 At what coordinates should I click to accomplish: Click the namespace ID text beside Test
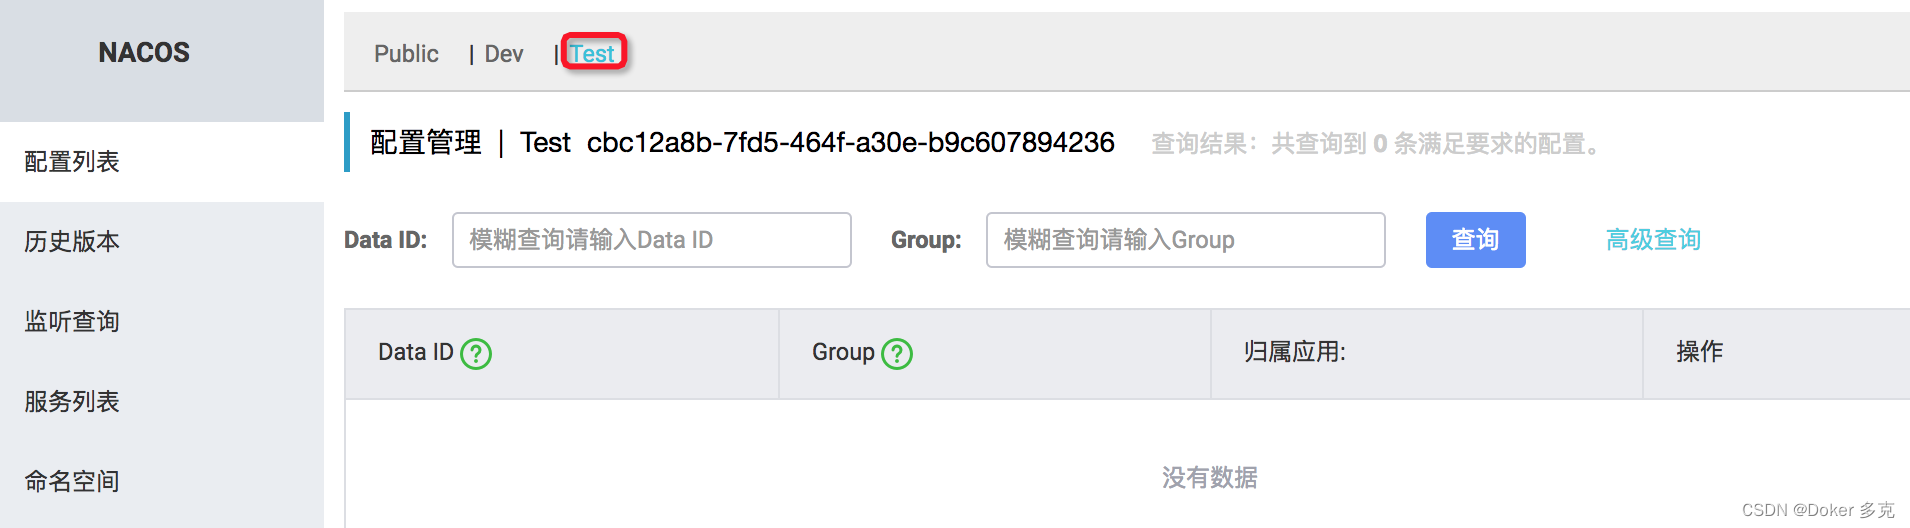(x=850, y=143)
